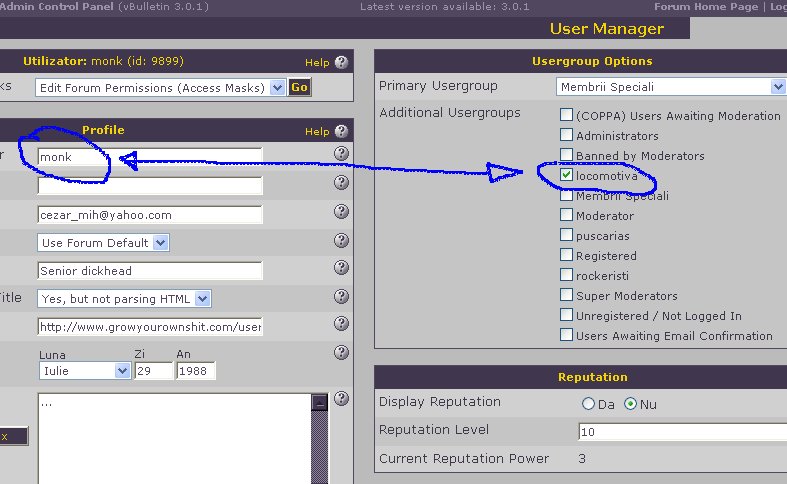
Task: Click help icon in the Utilizator header bar
Action: [x=341, y=62]
